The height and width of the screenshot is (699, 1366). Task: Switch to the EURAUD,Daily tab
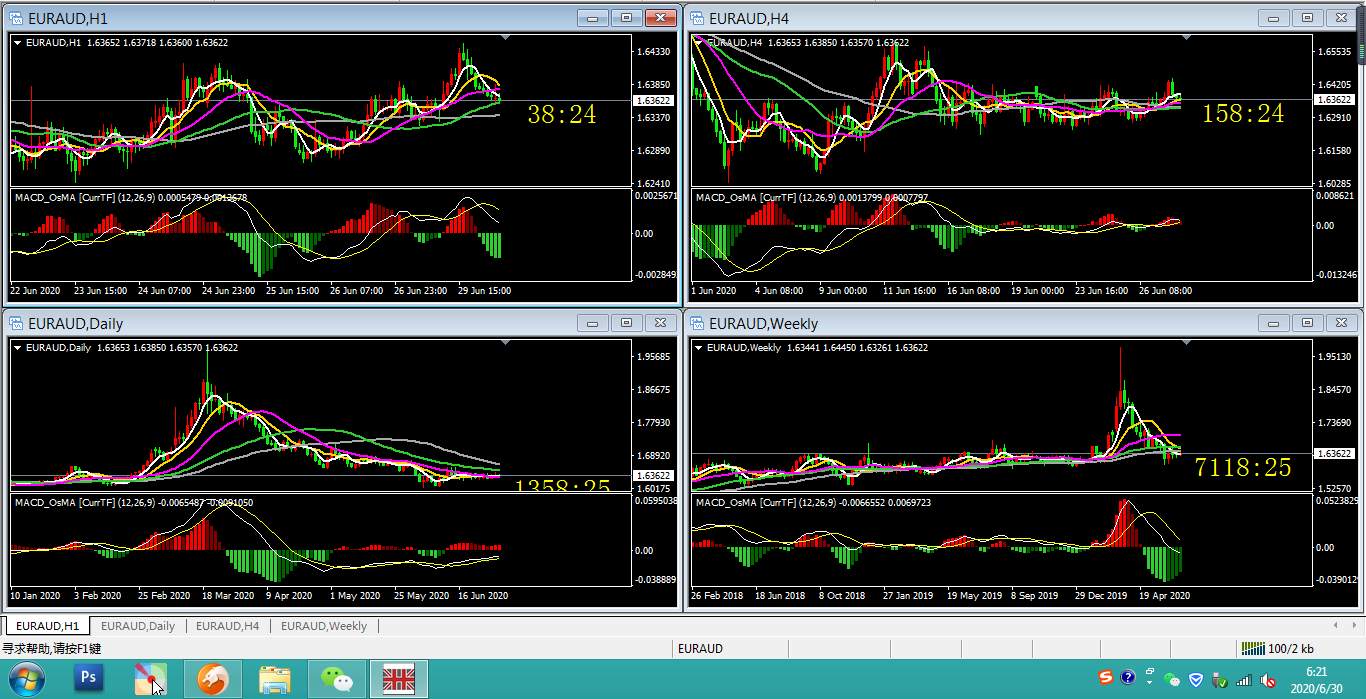tap(137, 626)
